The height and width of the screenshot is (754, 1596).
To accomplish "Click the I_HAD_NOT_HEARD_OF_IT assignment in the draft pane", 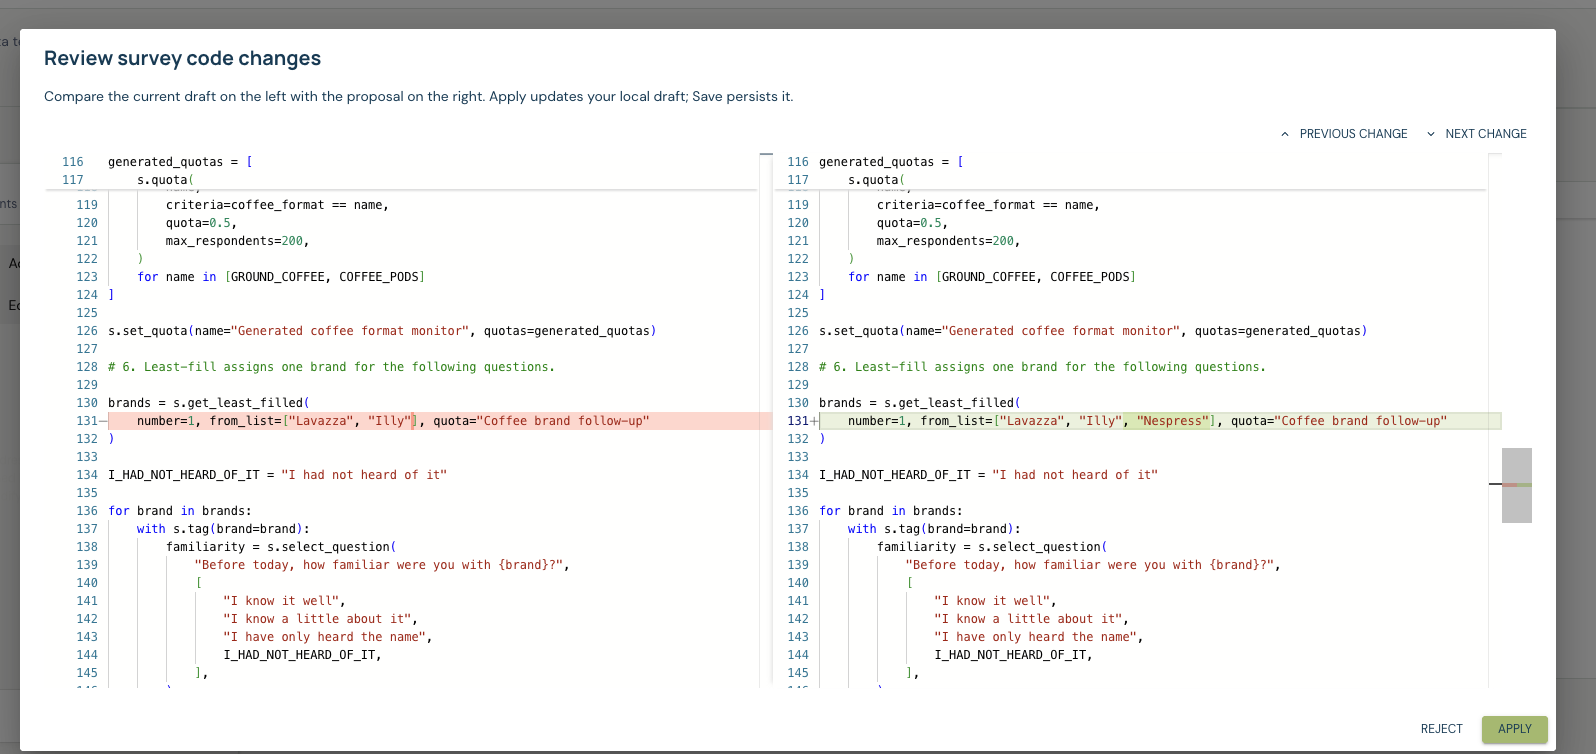I will 278,475.
